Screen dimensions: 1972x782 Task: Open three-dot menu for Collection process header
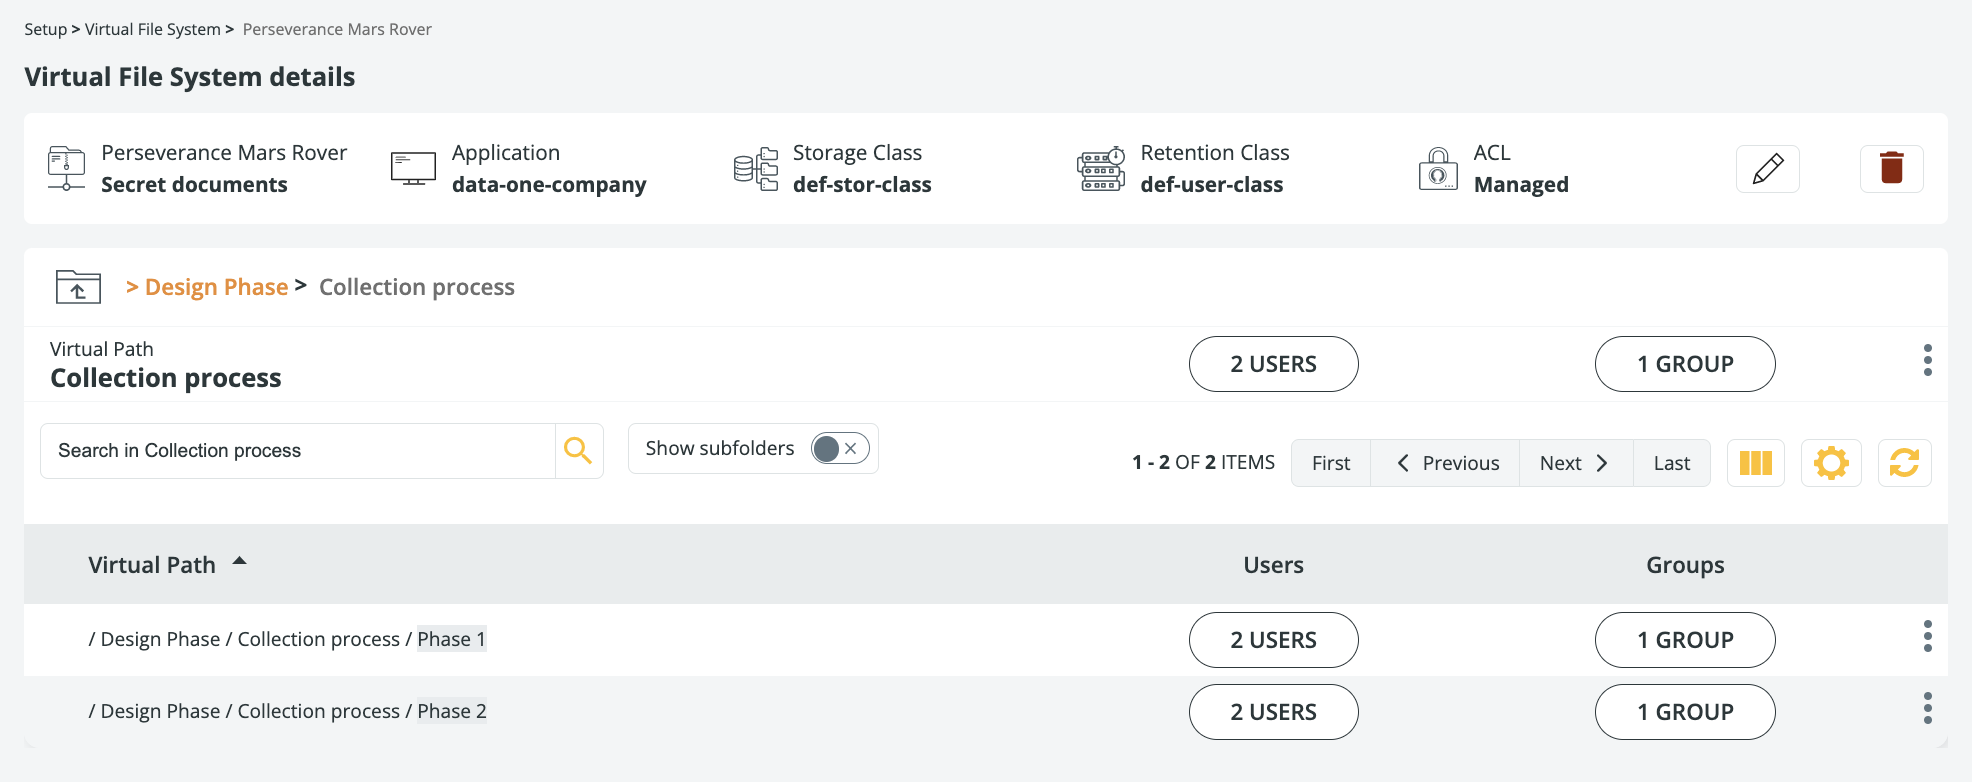tap(1927, 361)
